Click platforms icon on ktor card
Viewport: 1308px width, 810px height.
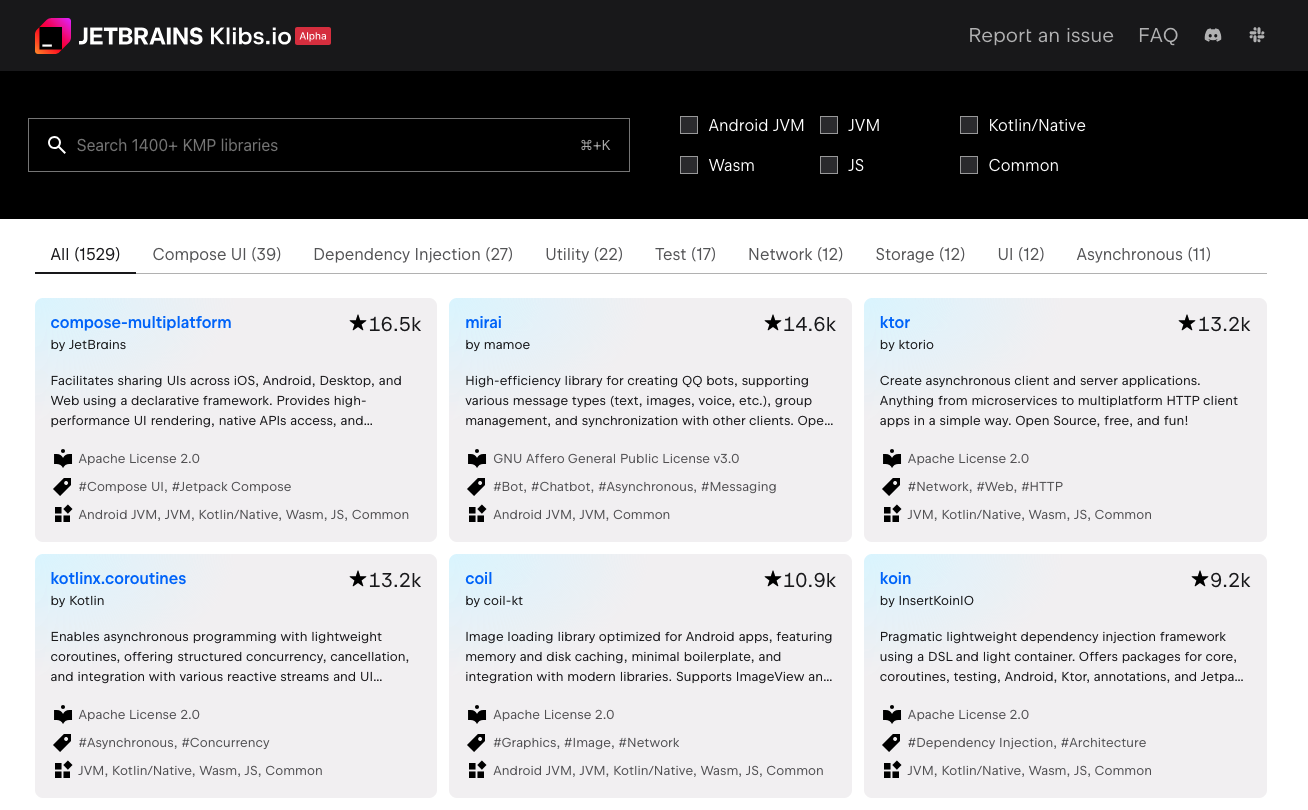tap(892, 514)
